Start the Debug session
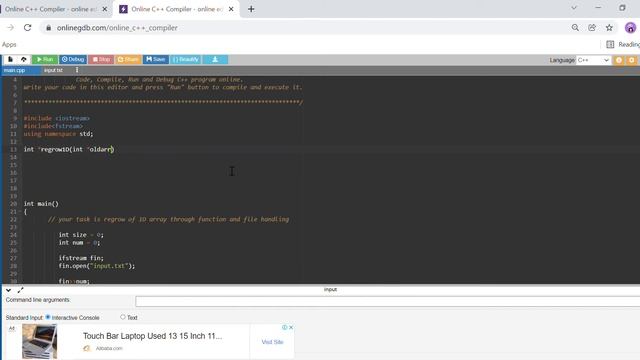 [x=73, y=60]
